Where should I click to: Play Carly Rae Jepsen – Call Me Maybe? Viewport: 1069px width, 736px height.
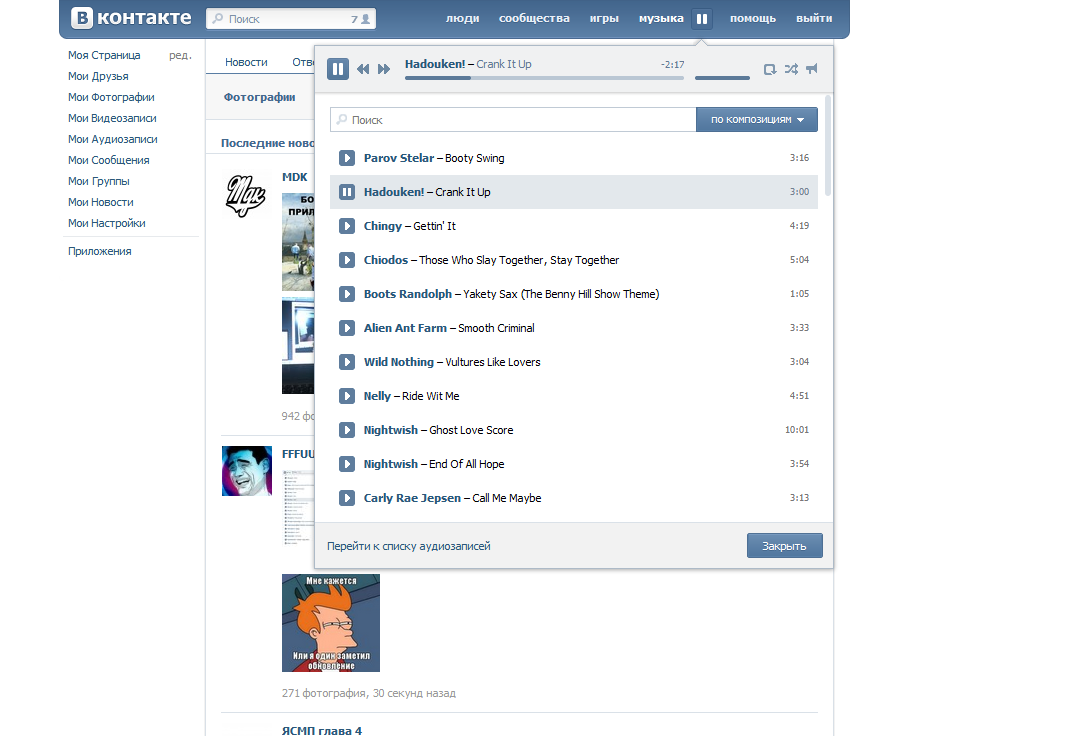click(x=347, y=499)
